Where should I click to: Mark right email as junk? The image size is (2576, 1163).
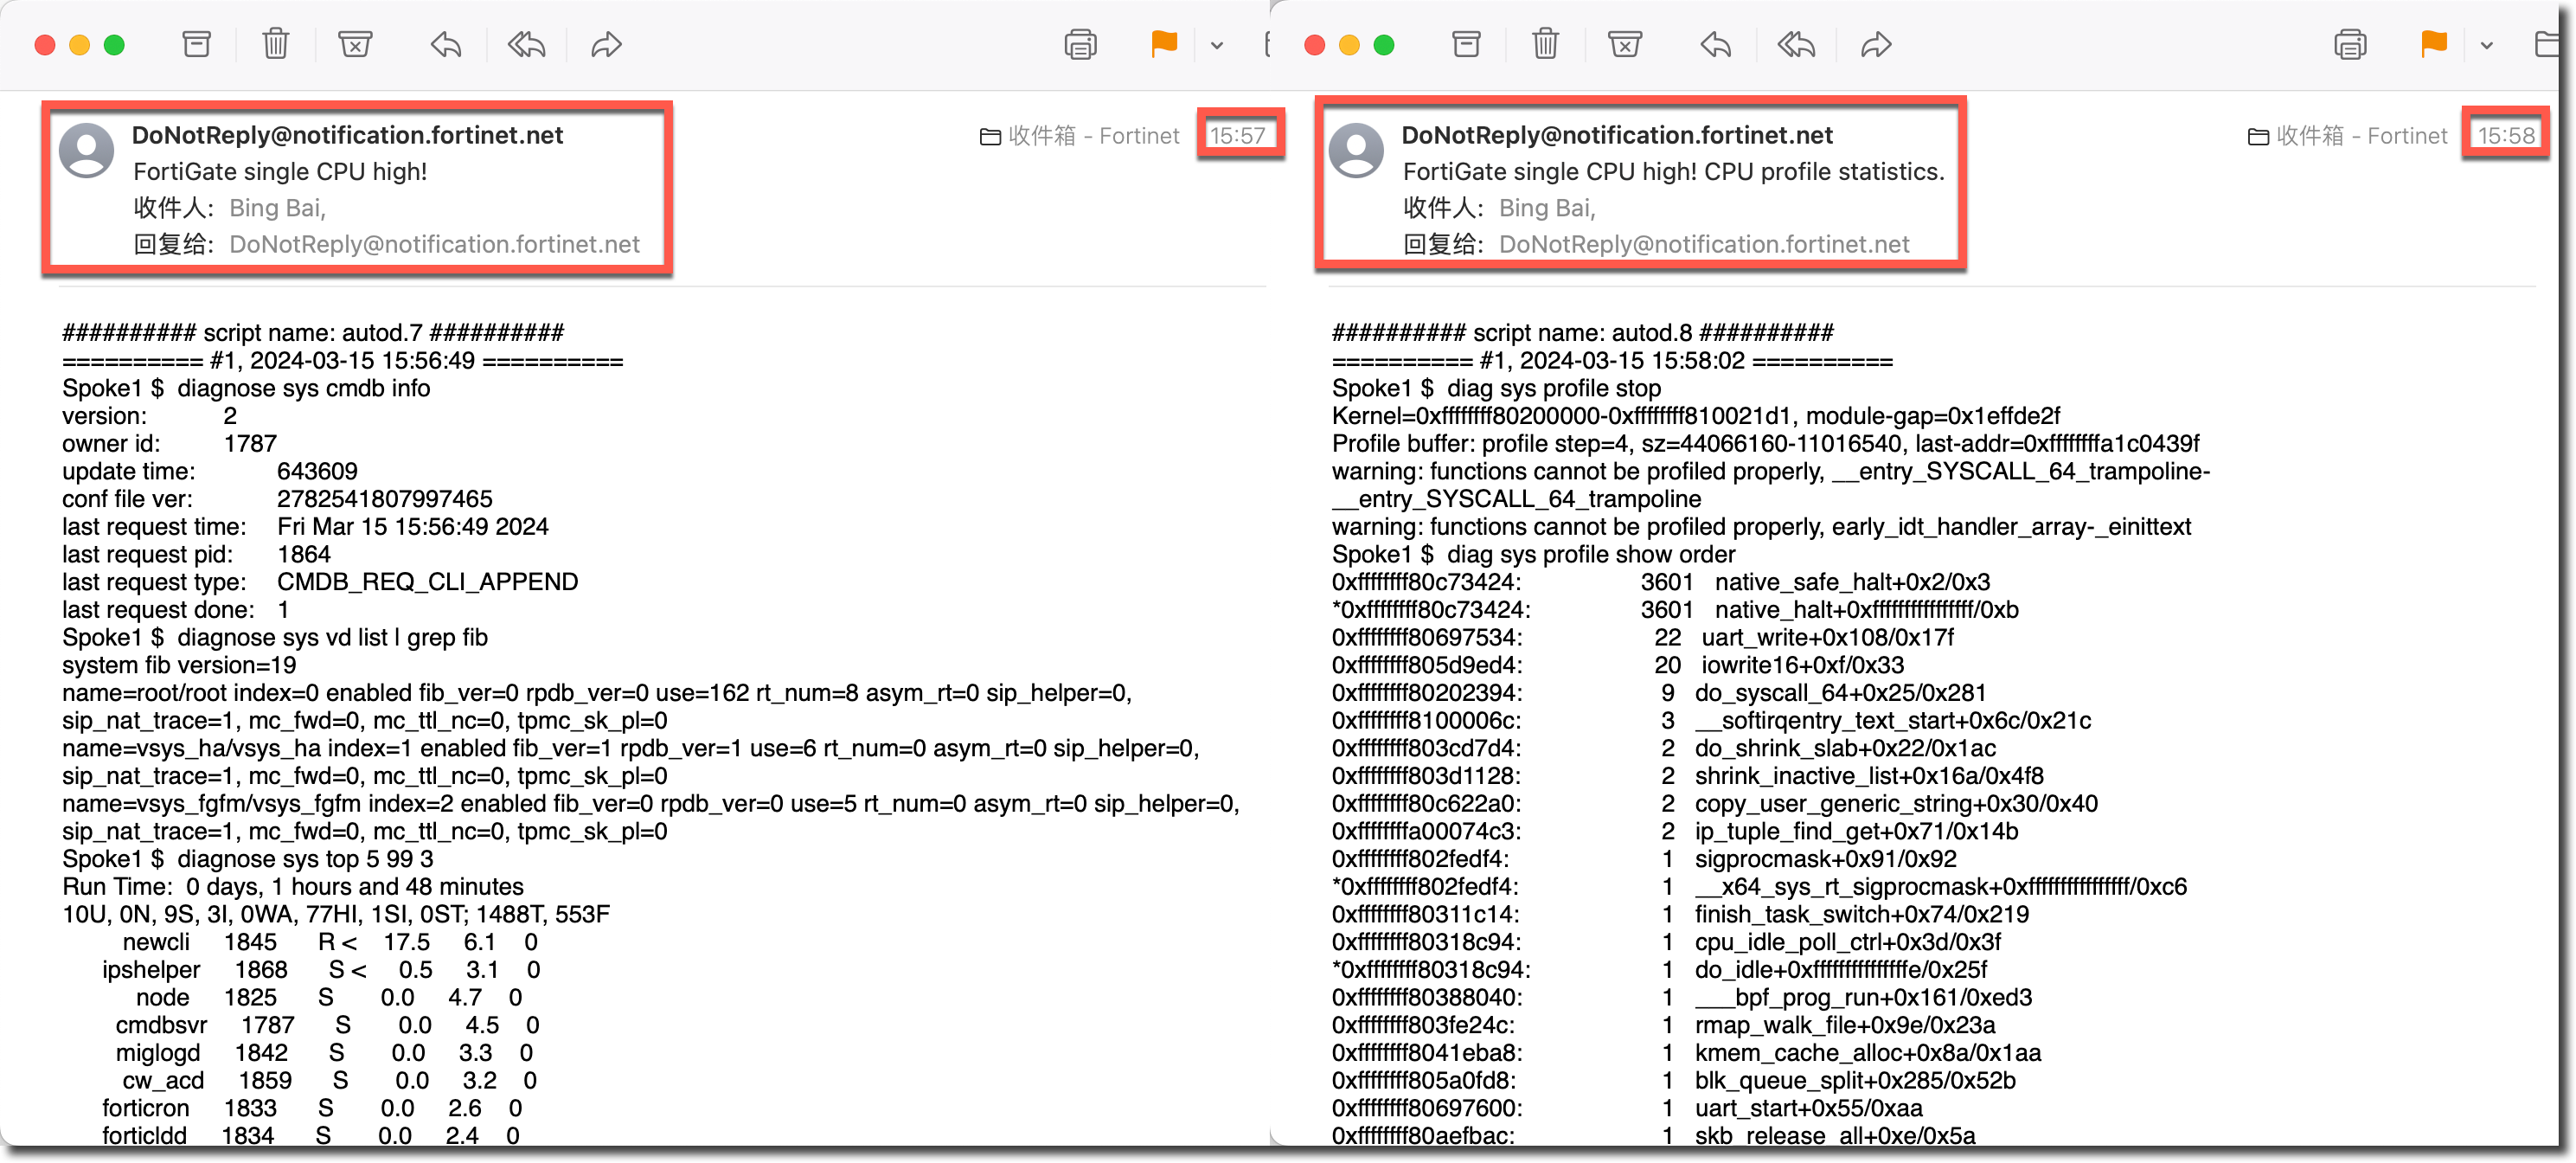point(1624,45)
